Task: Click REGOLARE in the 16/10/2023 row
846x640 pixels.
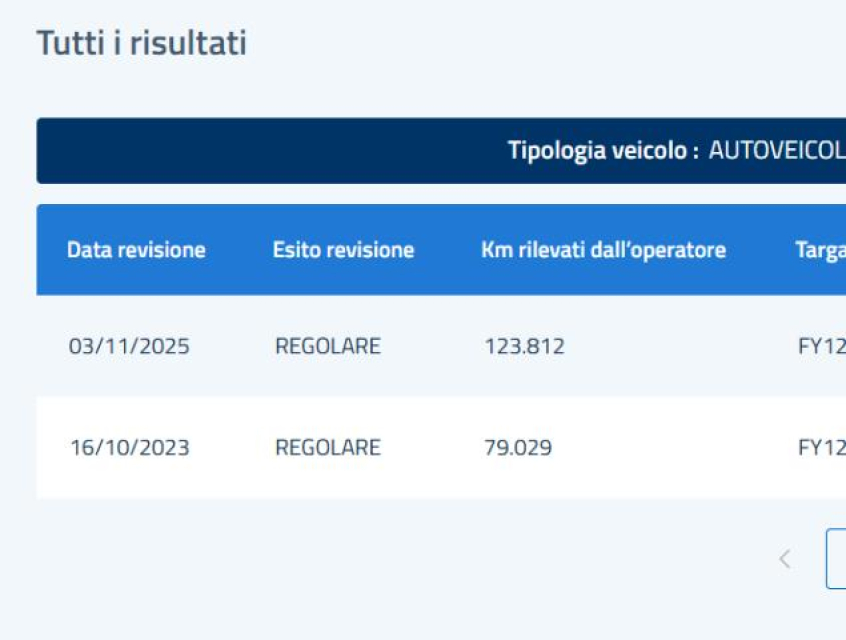Action: point(327,447)
